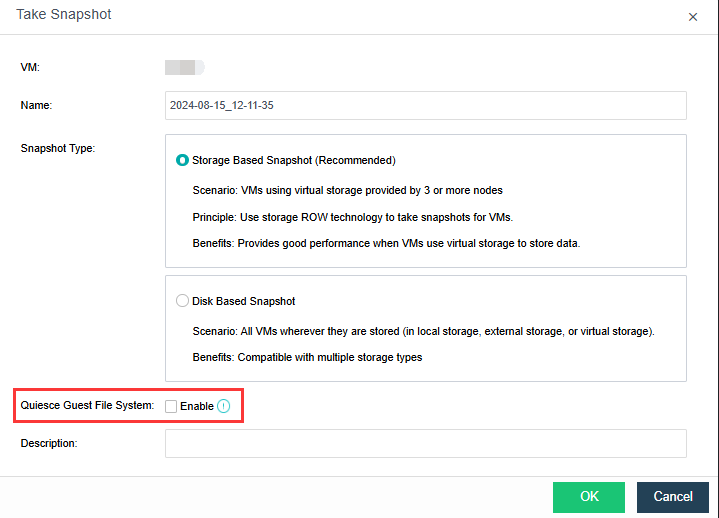Click the VM field label
The height and width of the screenshot is (518, 719).
coord(30,67)
